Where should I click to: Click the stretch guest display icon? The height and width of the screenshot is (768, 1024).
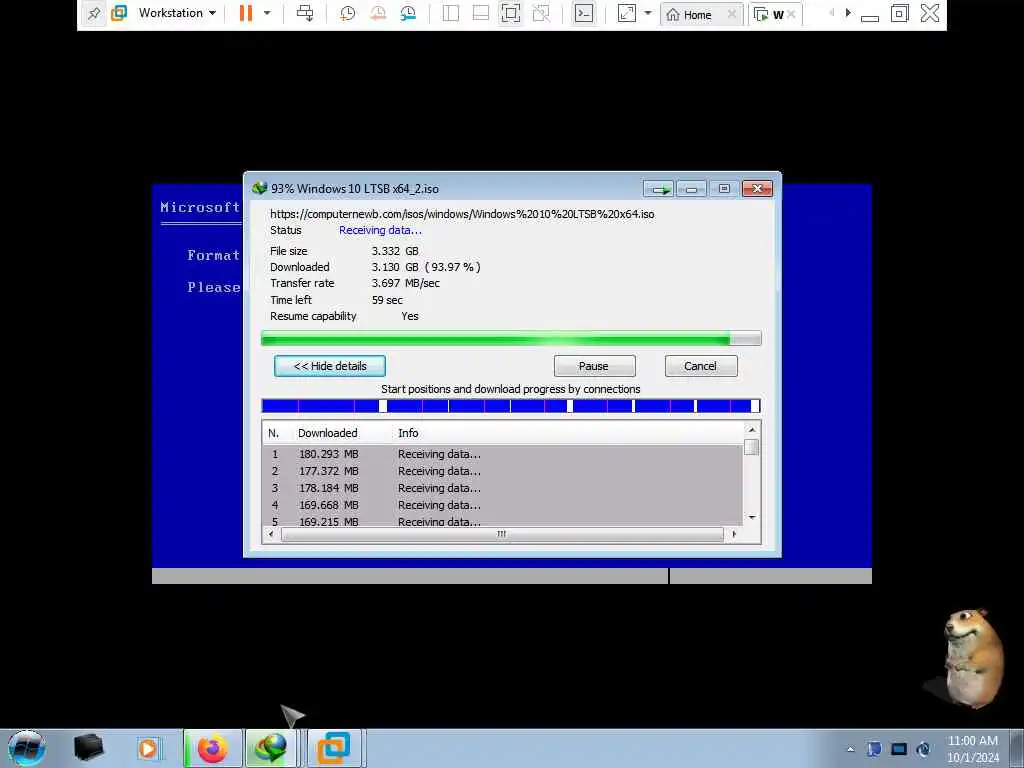pyautogui.click(x=626, y=13)
